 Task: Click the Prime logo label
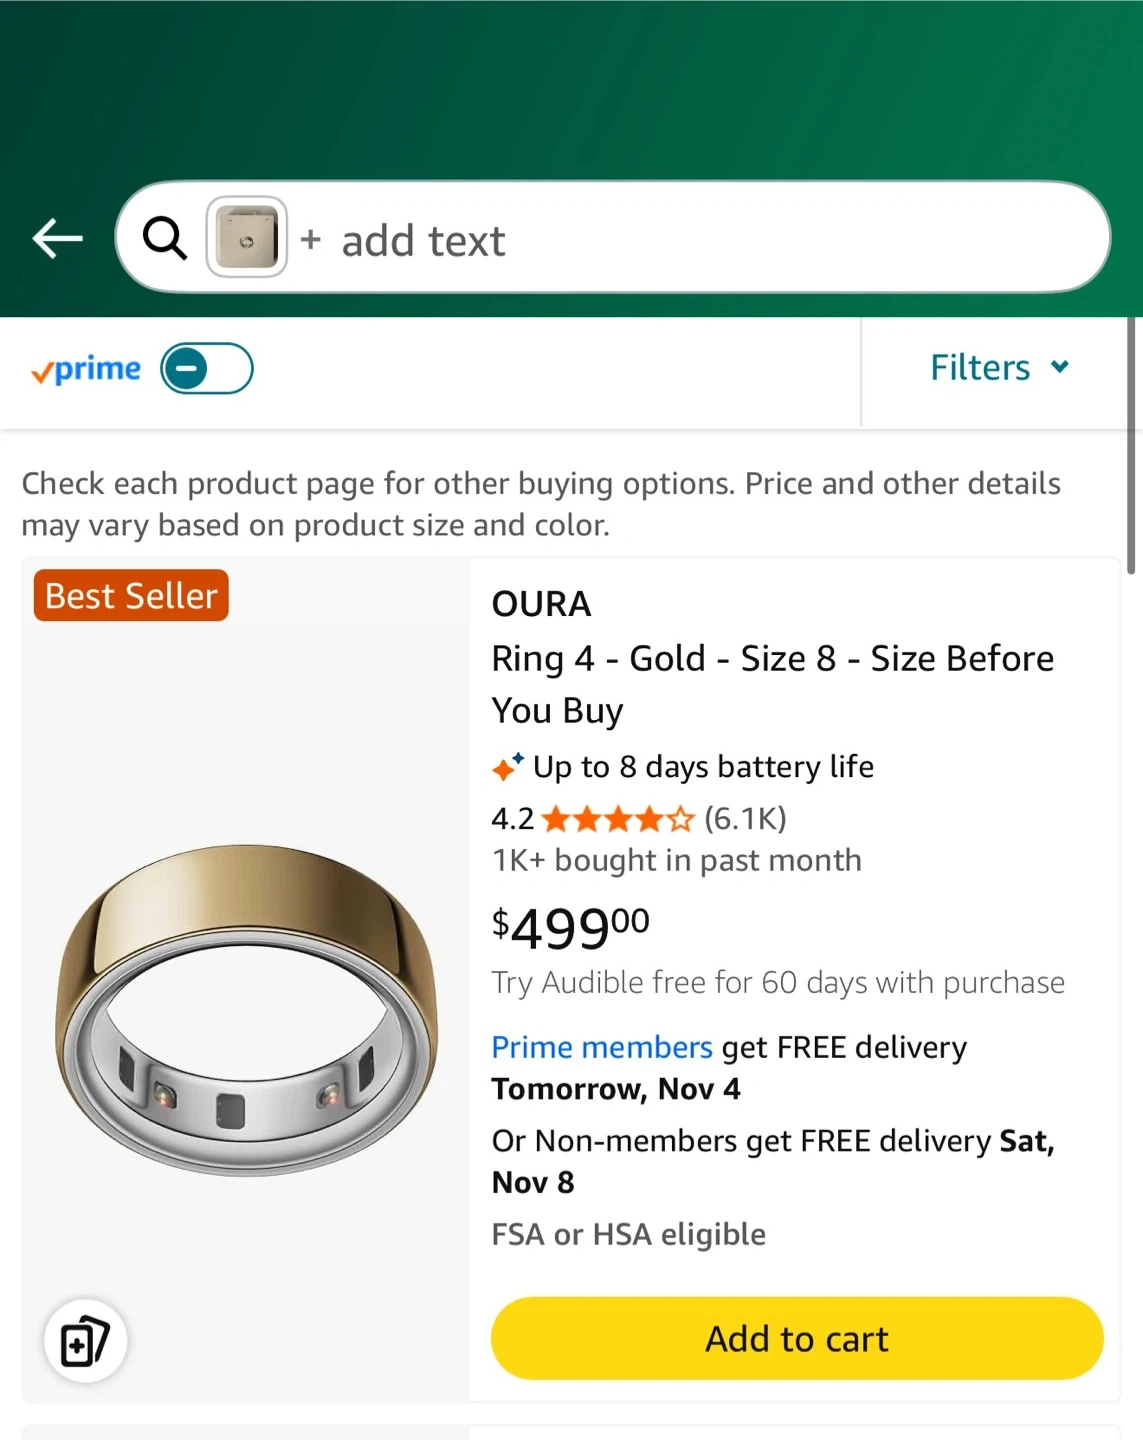click(x=86, y=370)
